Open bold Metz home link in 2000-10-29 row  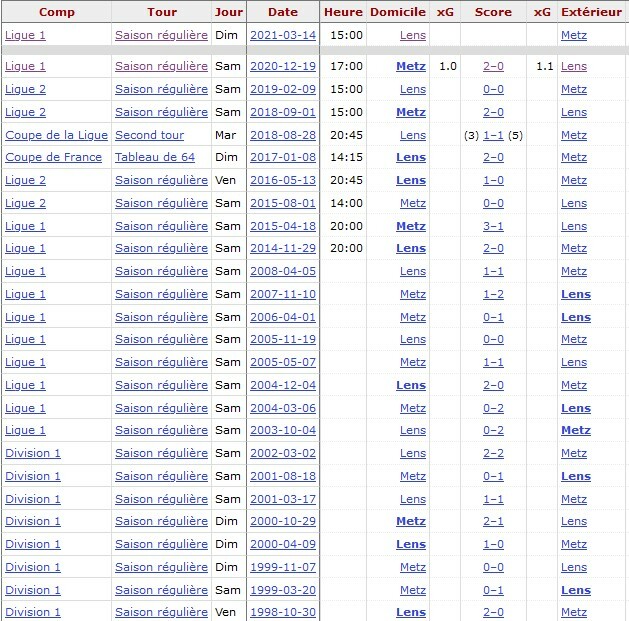click(411, 522)
